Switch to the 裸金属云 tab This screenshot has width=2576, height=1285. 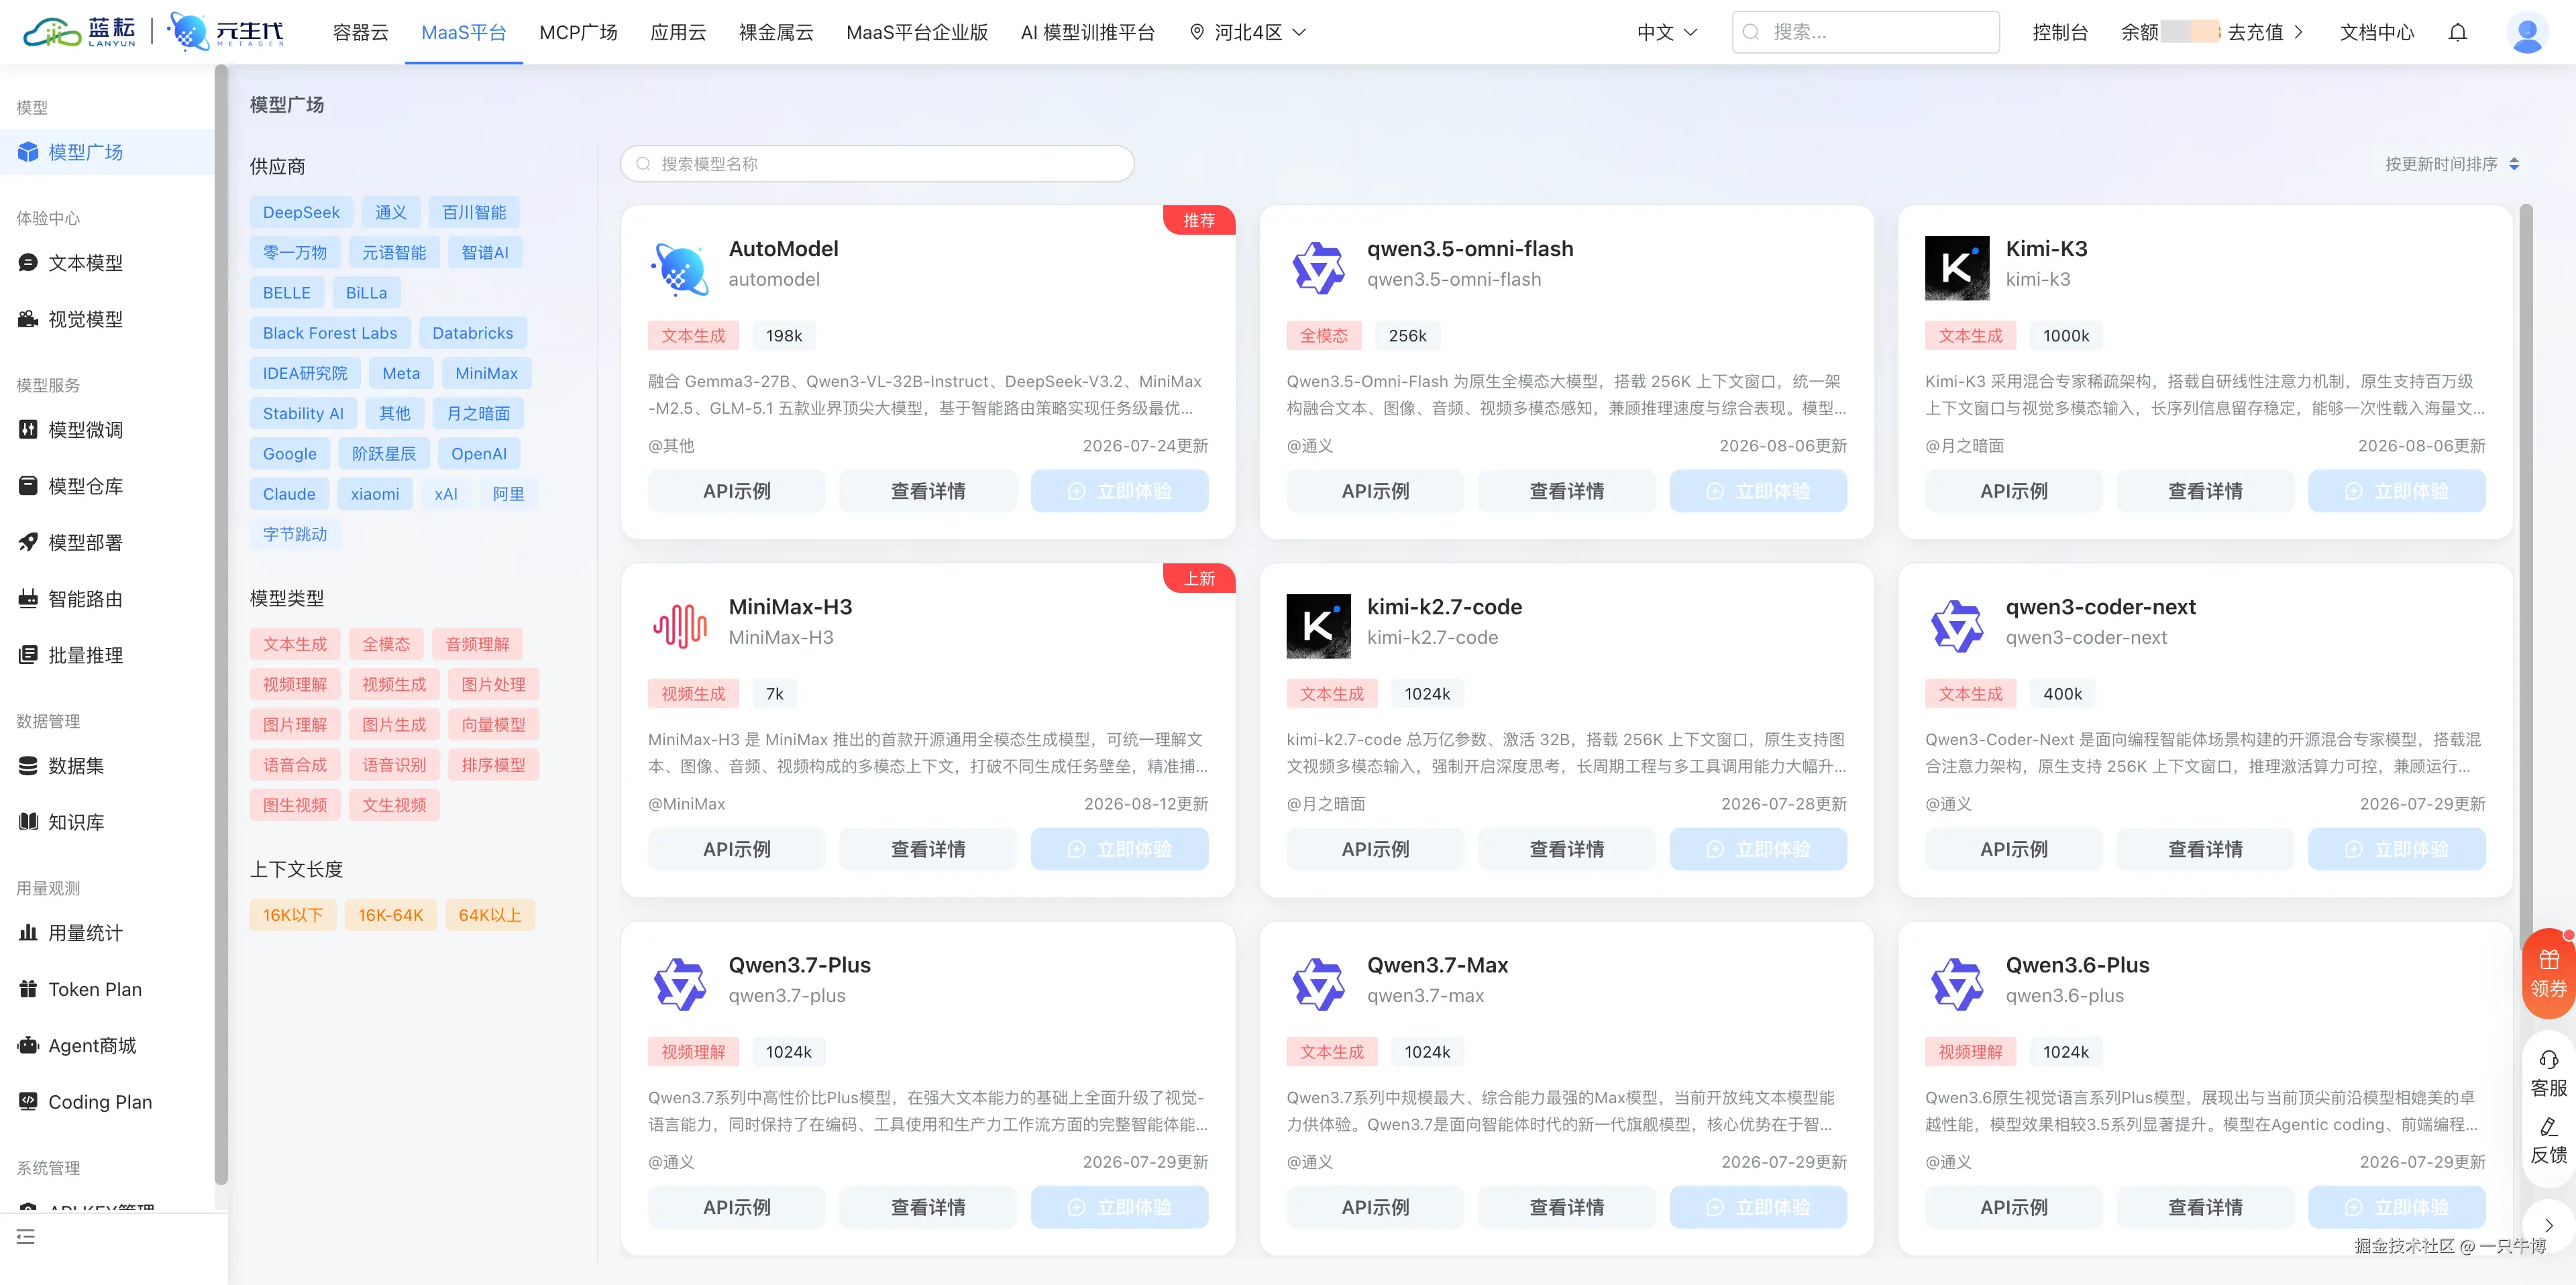(776, 32)
